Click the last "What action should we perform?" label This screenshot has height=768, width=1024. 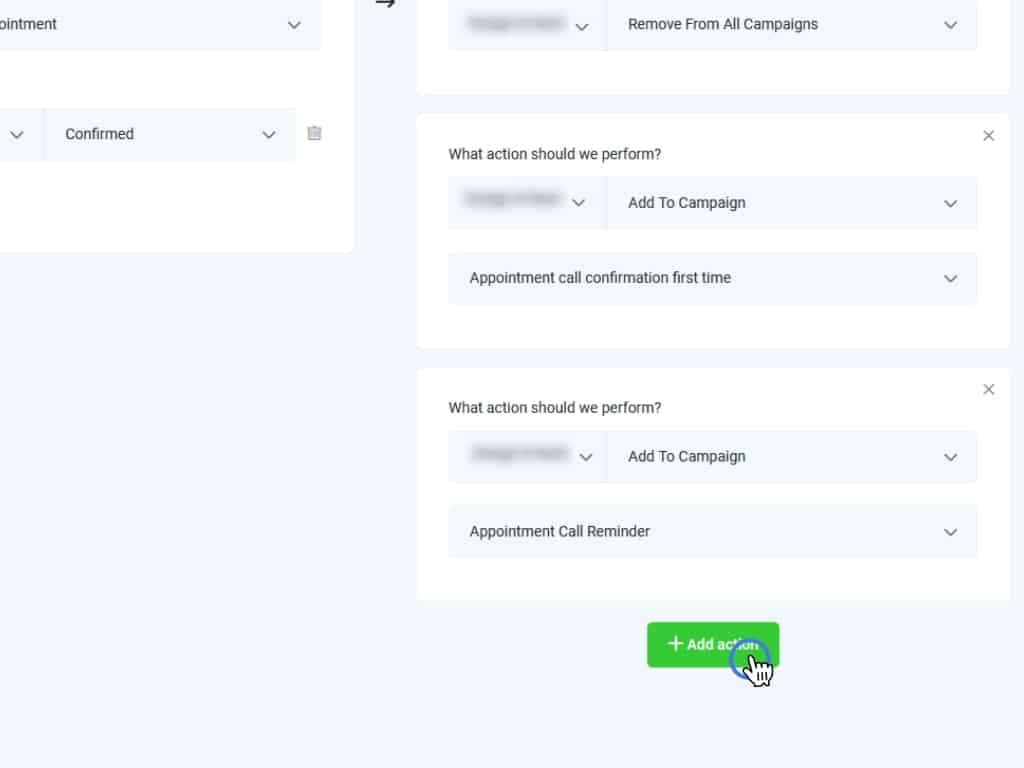554,408
